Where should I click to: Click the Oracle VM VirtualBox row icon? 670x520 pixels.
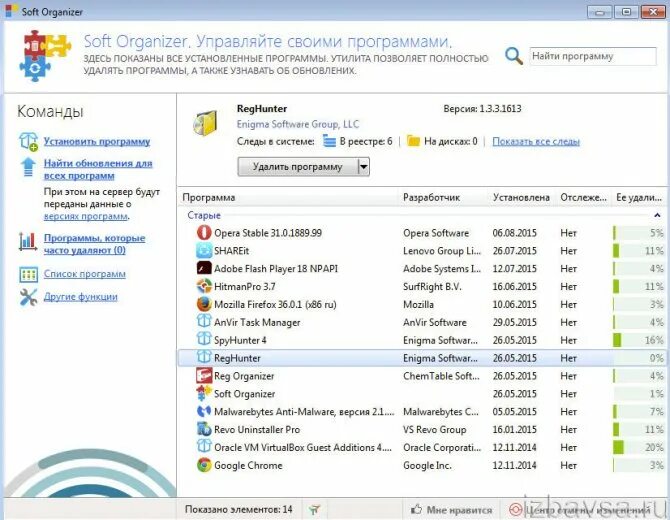pyautogui.click(x=204, y=446)
